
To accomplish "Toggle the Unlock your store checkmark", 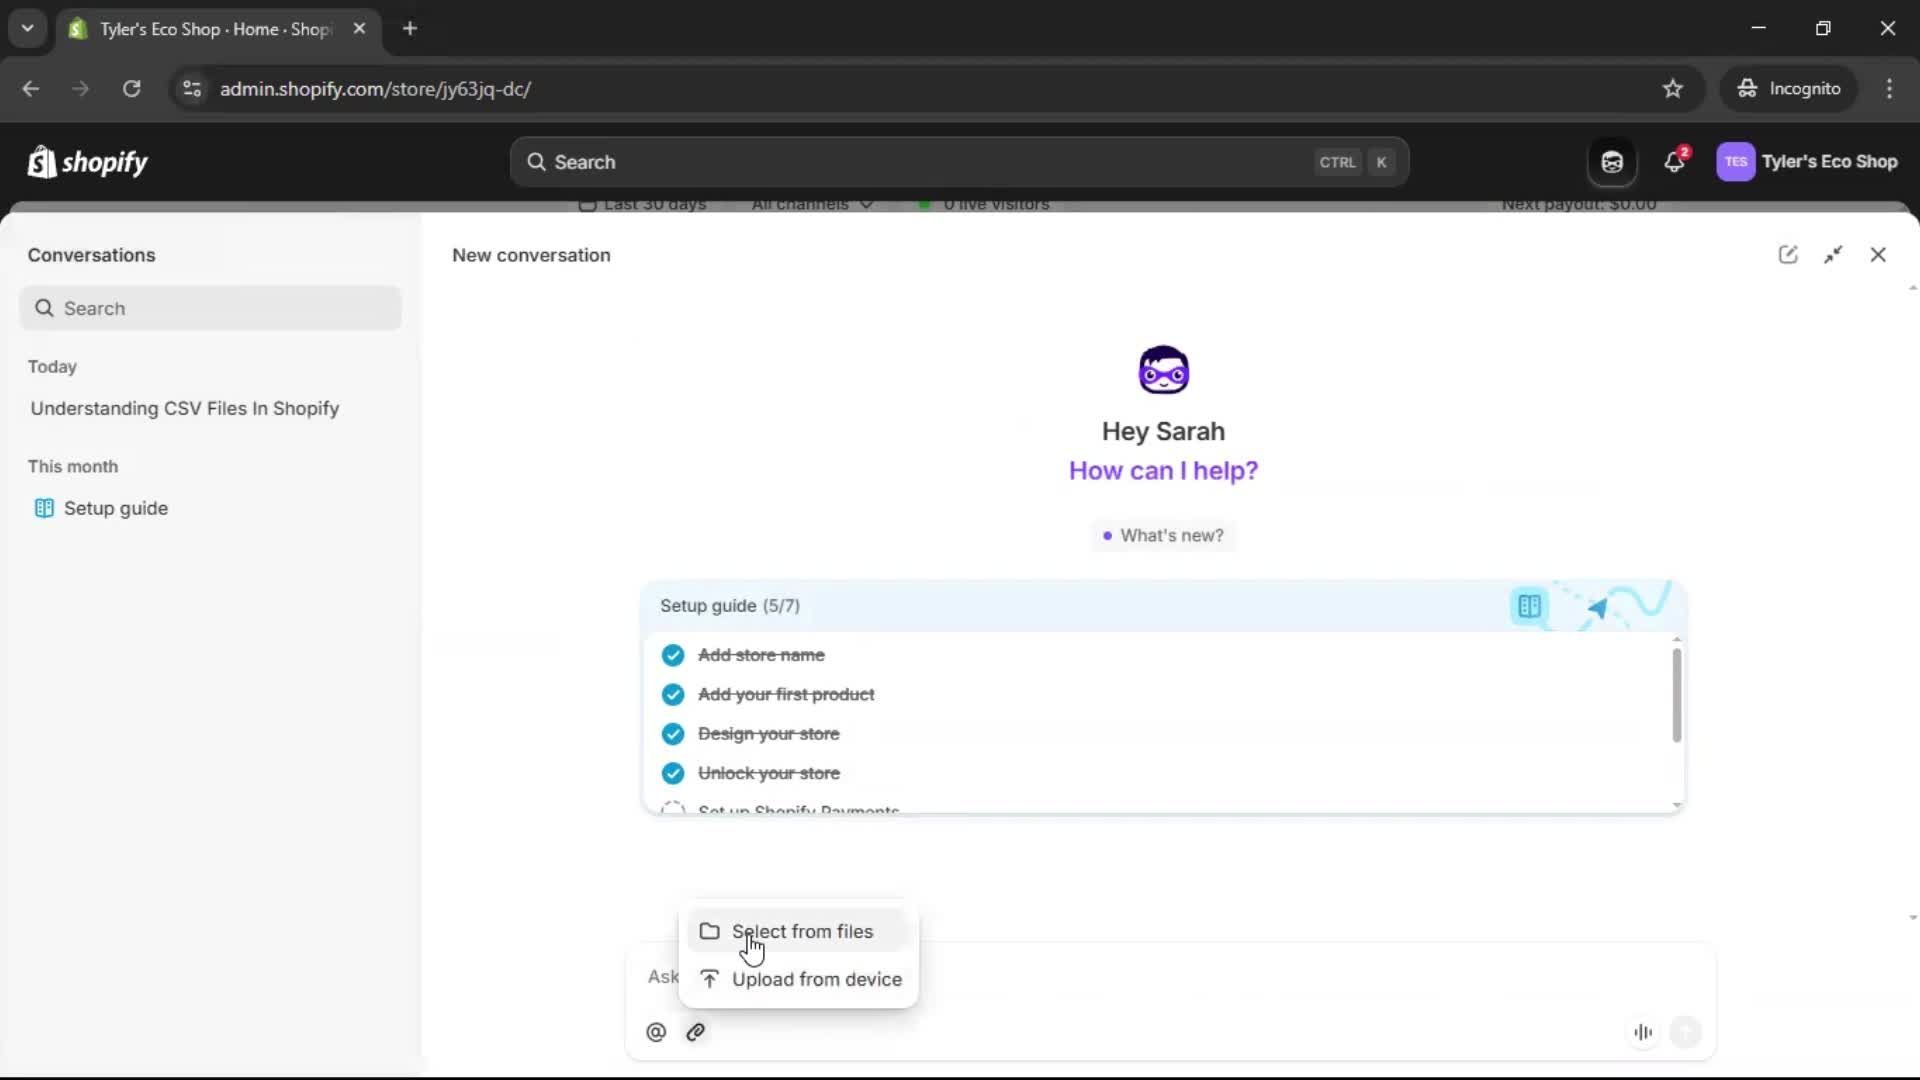I will coord(673,773).
